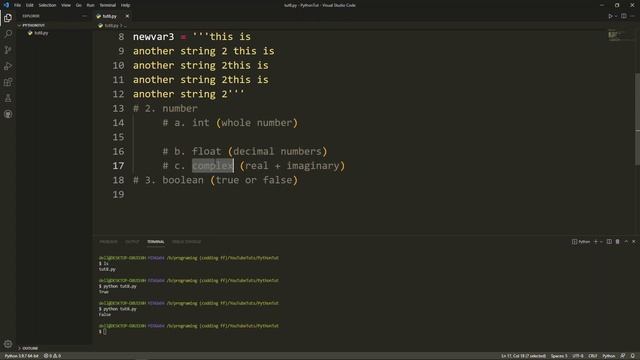640x360 pixels.
Task: Close the bottom terminal panel
Action: pos(634,242)
